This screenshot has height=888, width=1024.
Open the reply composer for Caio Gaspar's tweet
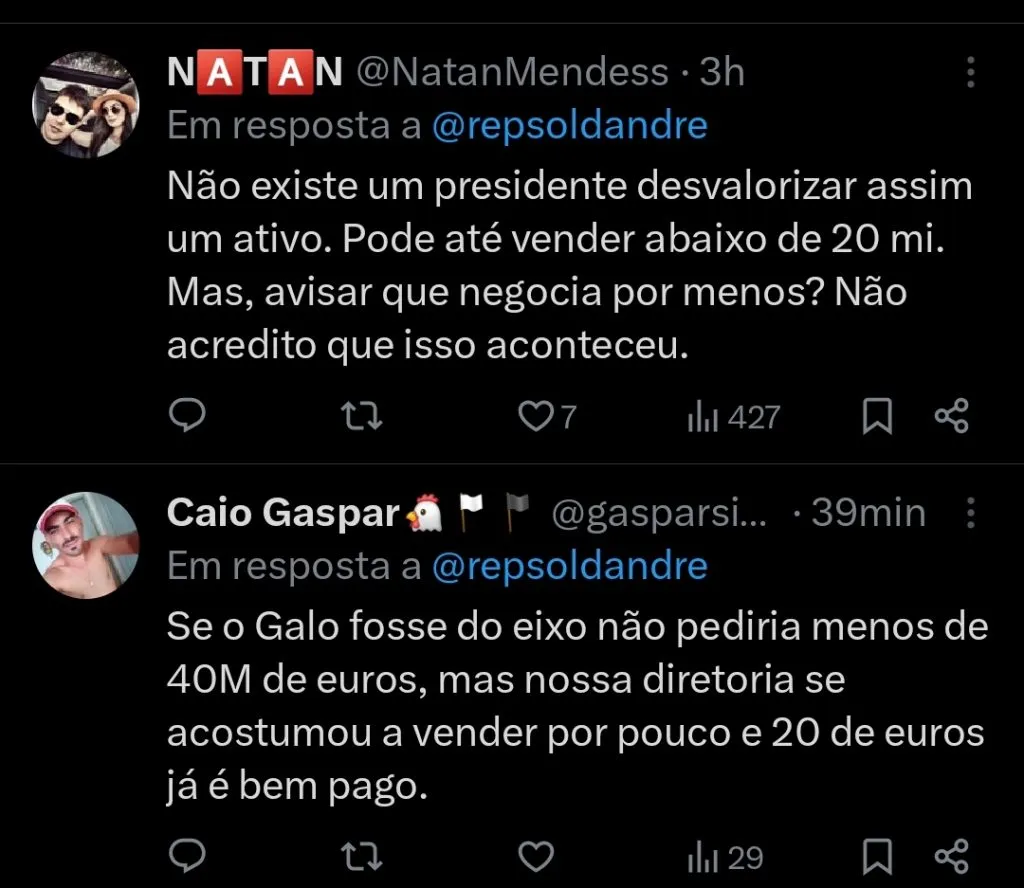coord(186,856)
